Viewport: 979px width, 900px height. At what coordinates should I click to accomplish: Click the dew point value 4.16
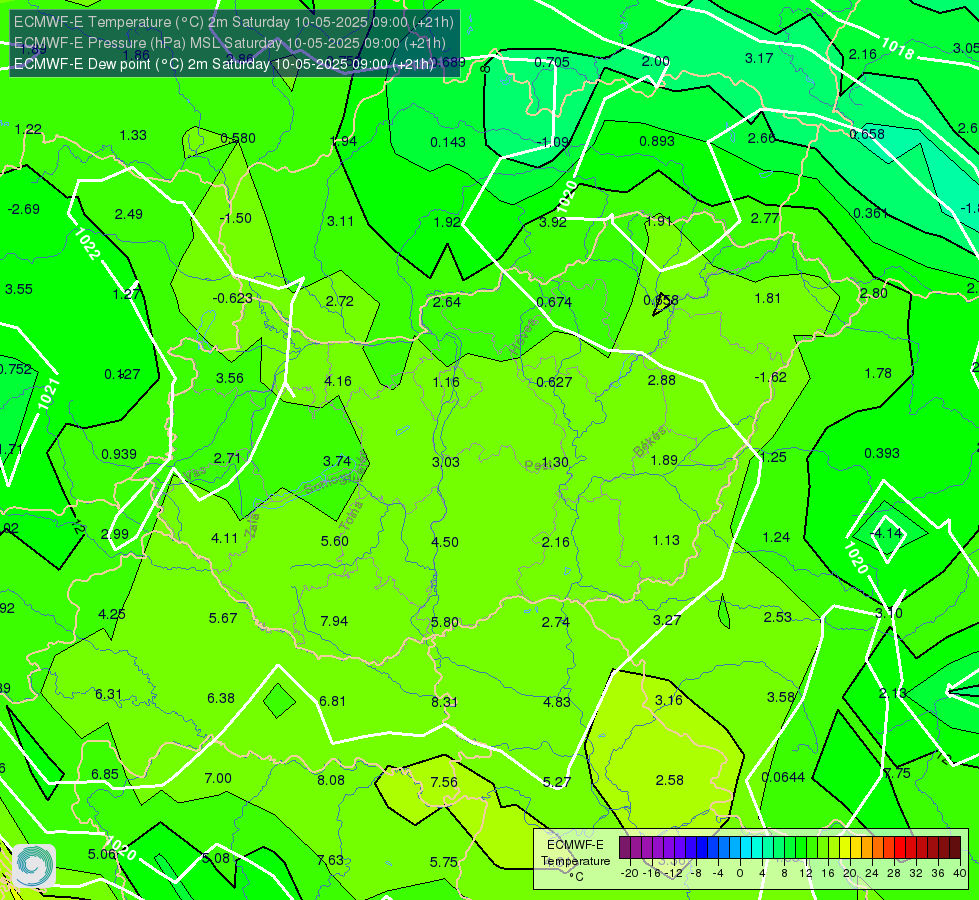tap(338, 381)
